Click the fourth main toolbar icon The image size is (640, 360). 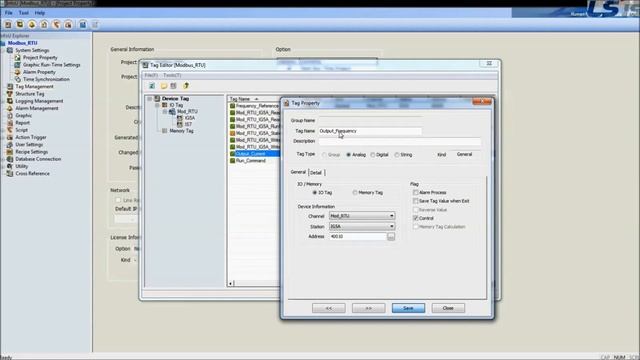[x=44, y=24]
